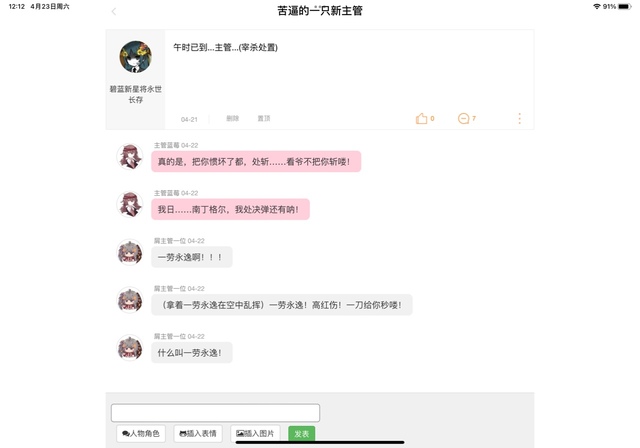Click the 插入图片 insert image button
This screenshot has height=448, width=640.
click(256, 433)
